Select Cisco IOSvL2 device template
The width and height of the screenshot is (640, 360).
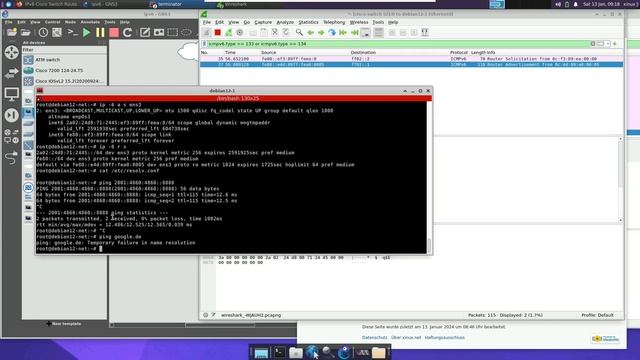click(64, 81)
